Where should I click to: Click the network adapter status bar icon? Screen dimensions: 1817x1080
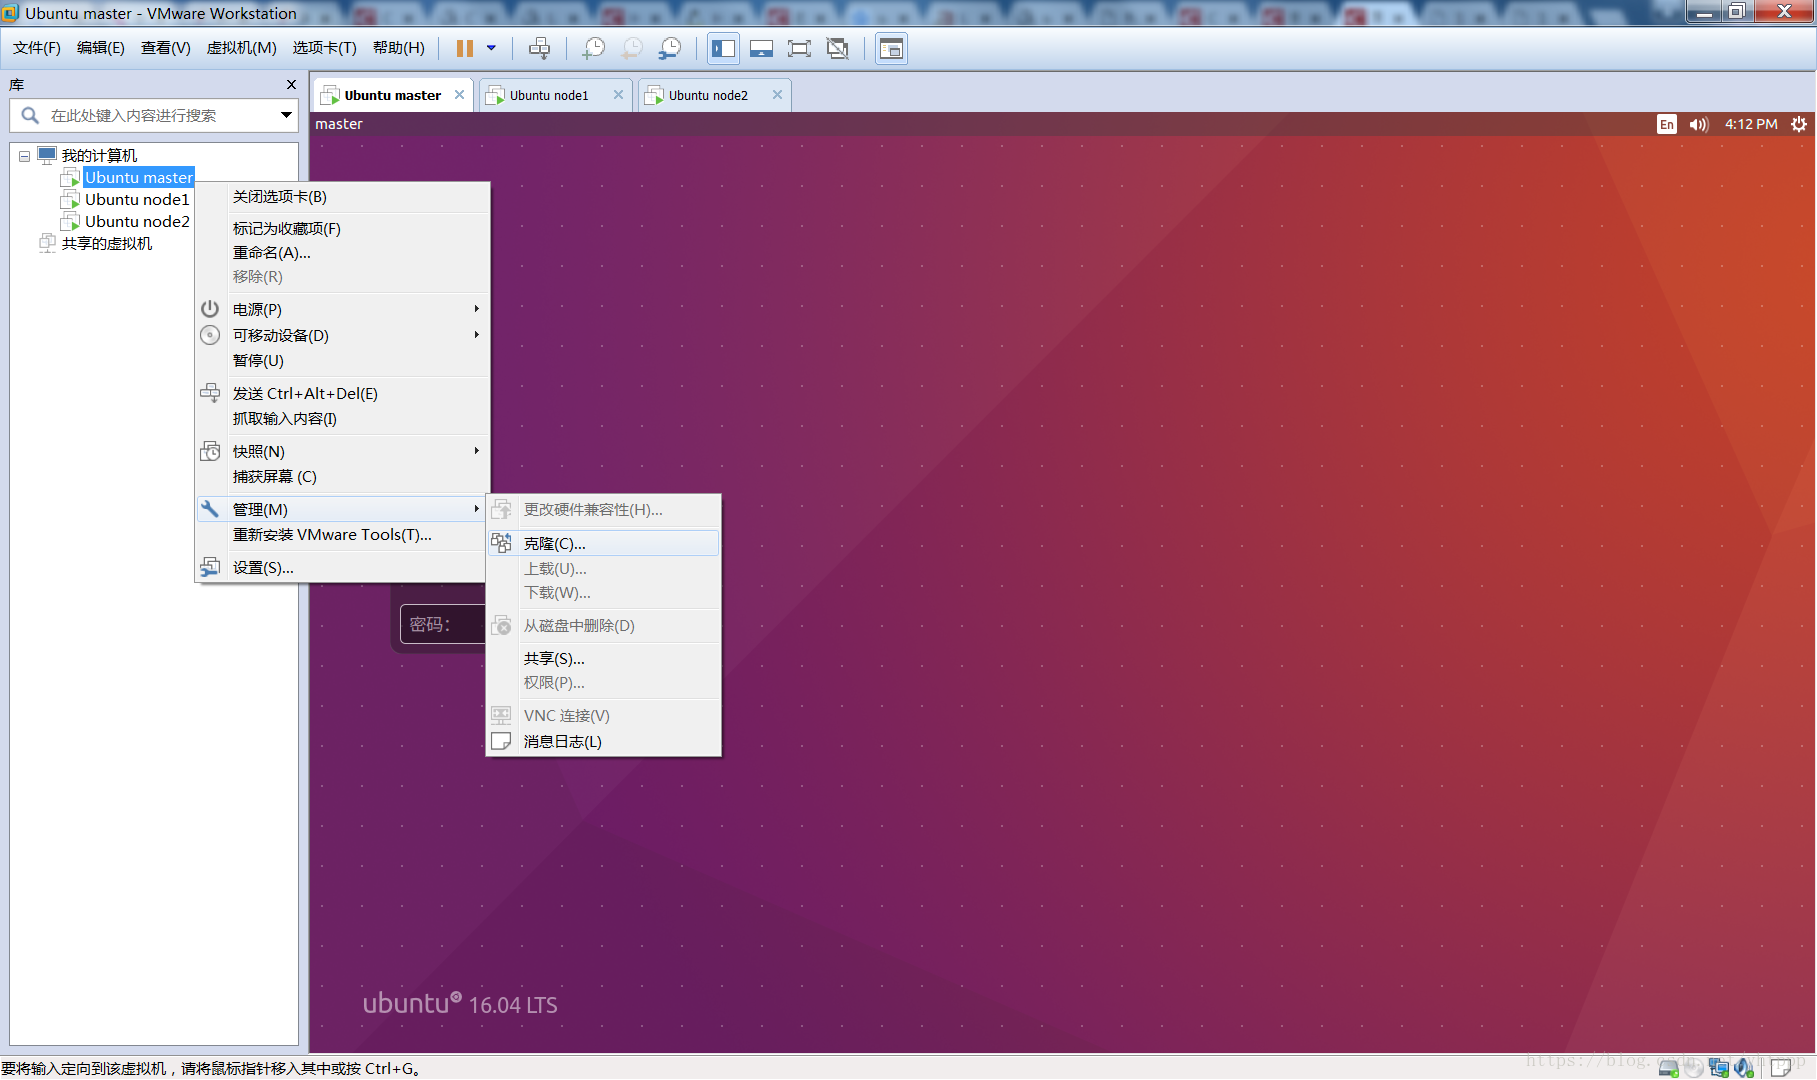coord(1719,1068)
